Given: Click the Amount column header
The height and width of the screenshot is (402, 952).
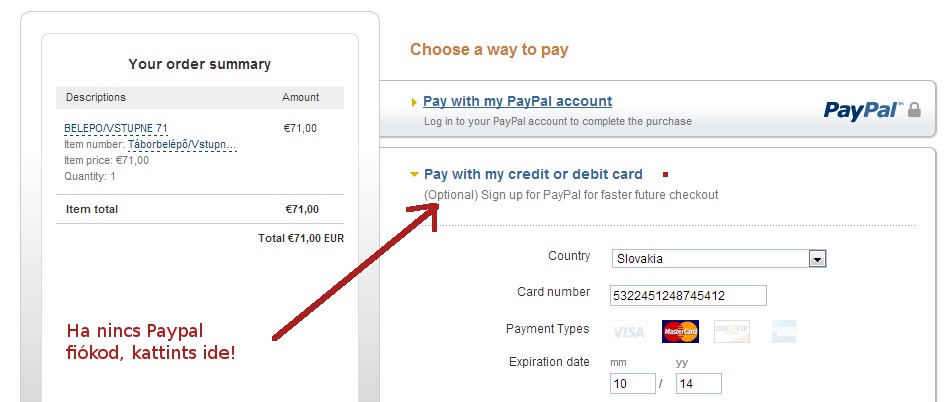Looking at the screenshot, I should coord(301,97).
